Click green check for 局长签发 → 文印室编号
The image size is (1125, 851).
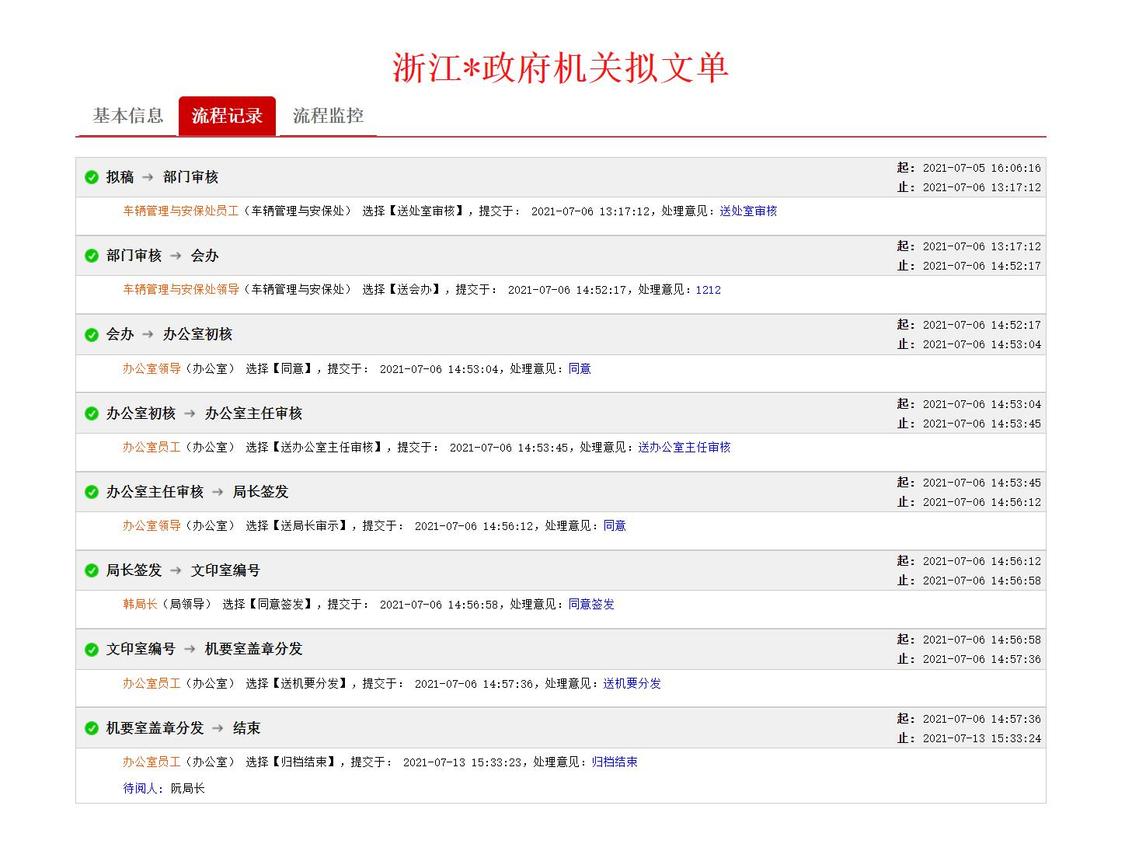click(92, 571)
